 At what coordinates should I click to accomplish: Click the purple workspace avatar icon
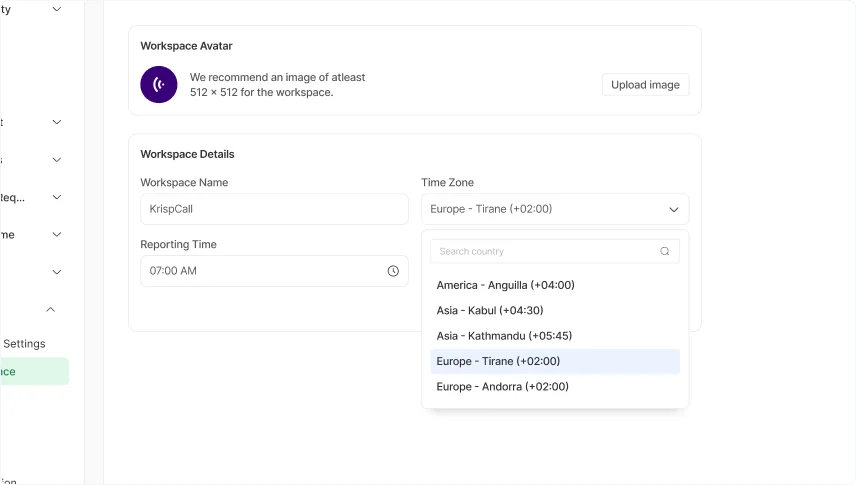[x=159, y=85]
